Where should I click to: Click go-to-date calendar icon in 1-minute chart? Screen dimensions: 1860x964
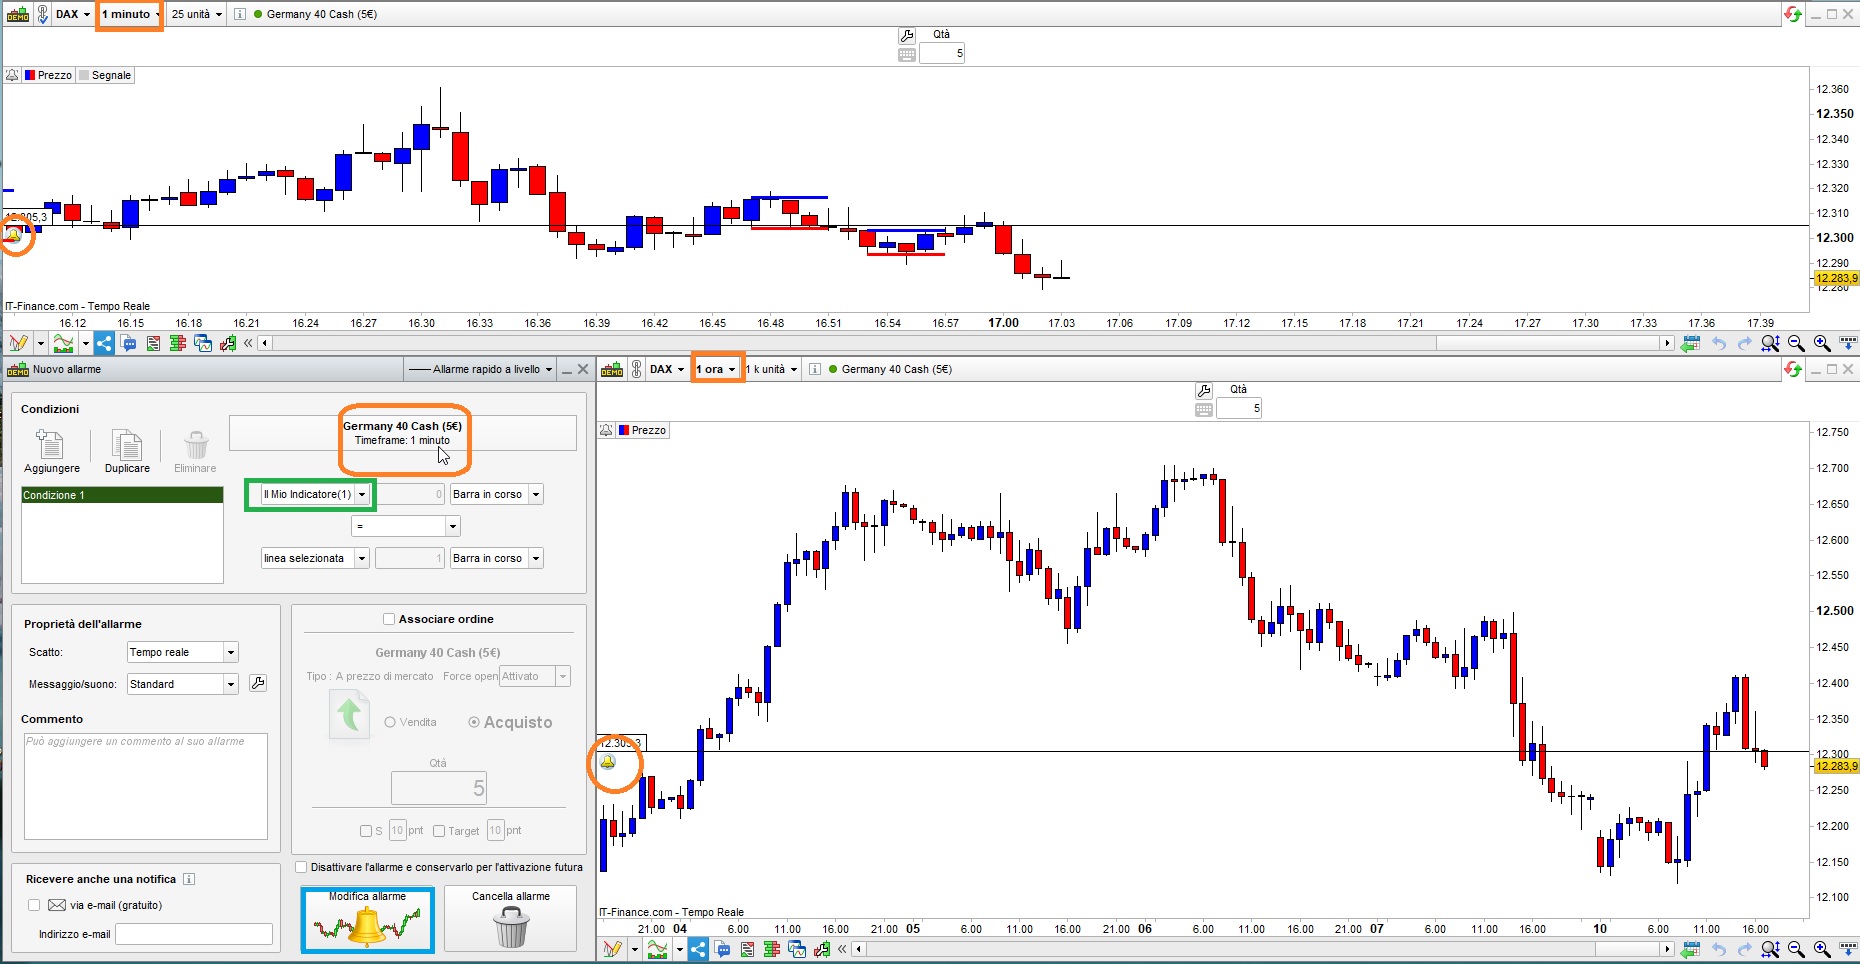pyautogui.click(x=1691, y=343)
